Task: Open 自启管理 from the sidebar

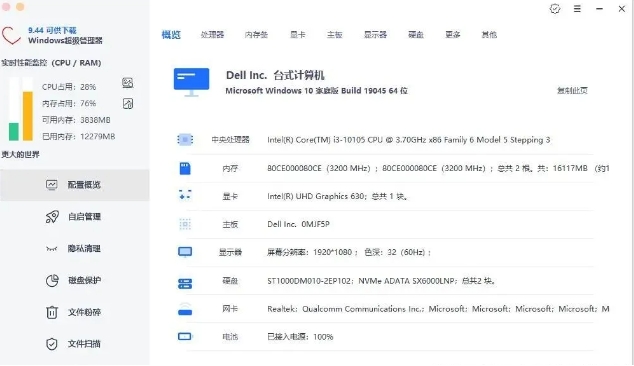Action: pyautogui.click(x=75, y=217)
